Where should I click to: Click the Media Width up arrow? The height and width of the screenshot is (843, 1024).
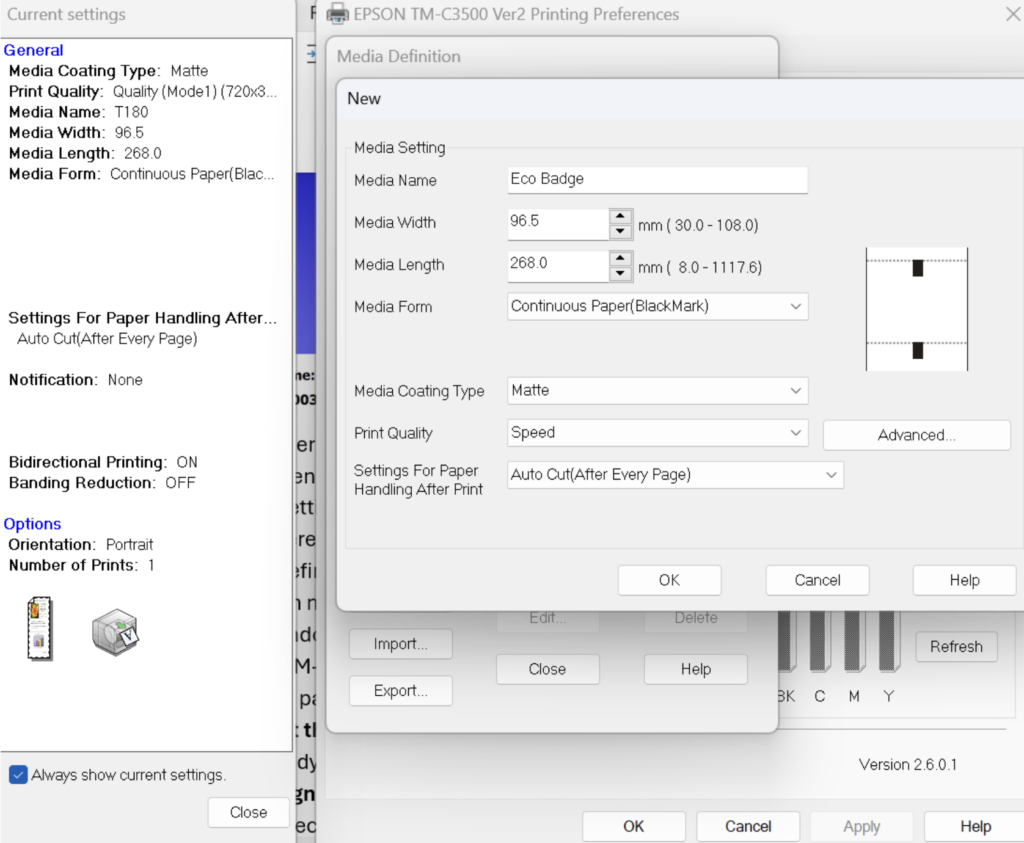click(621, 216)
